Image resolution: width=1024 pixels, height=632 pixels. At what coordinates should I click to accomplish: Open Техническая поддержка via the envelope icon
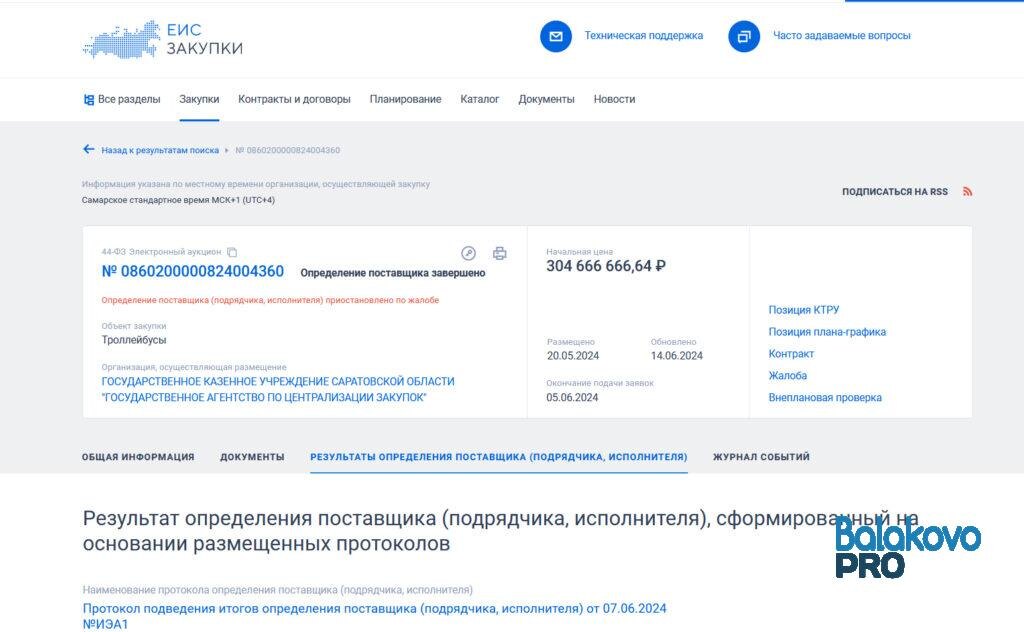coord(554,35)
